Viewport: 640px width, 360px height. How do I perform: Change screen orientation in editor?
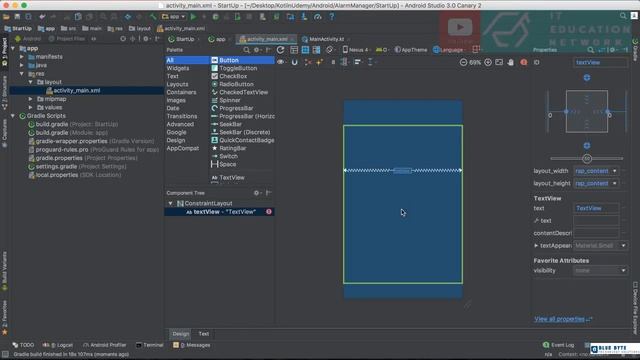click(x=330, y=50)
